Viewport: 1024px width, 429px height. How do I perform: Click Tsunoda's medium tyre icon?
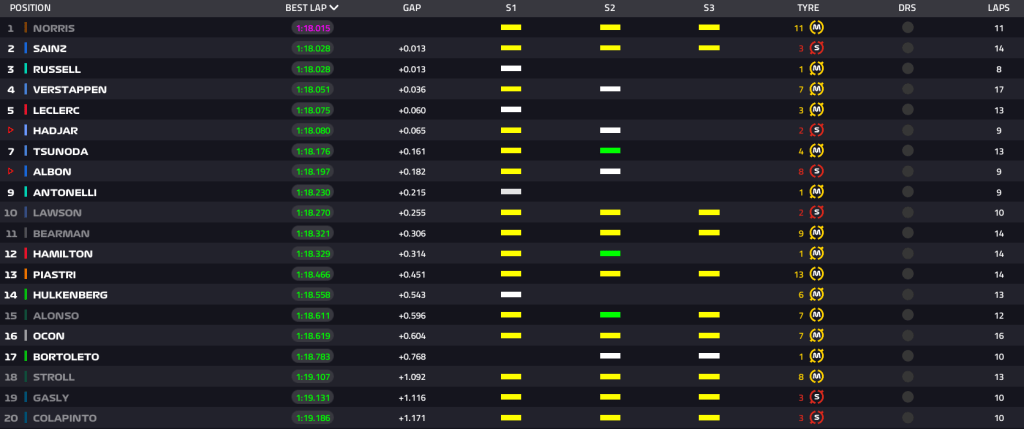click(x=816, y=151)
